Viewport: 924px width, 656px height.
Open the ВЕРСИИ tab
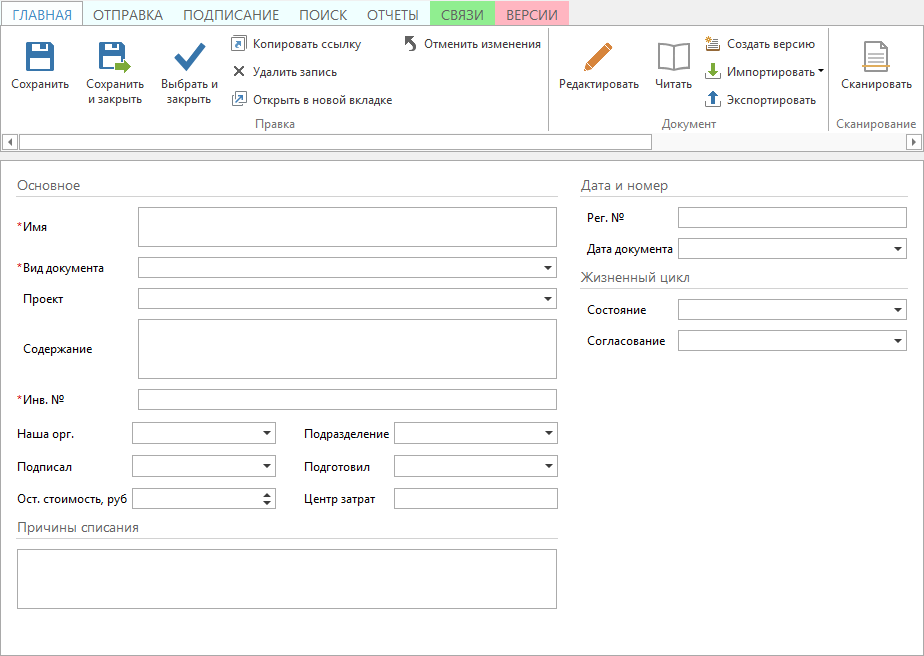click(532, 15)
